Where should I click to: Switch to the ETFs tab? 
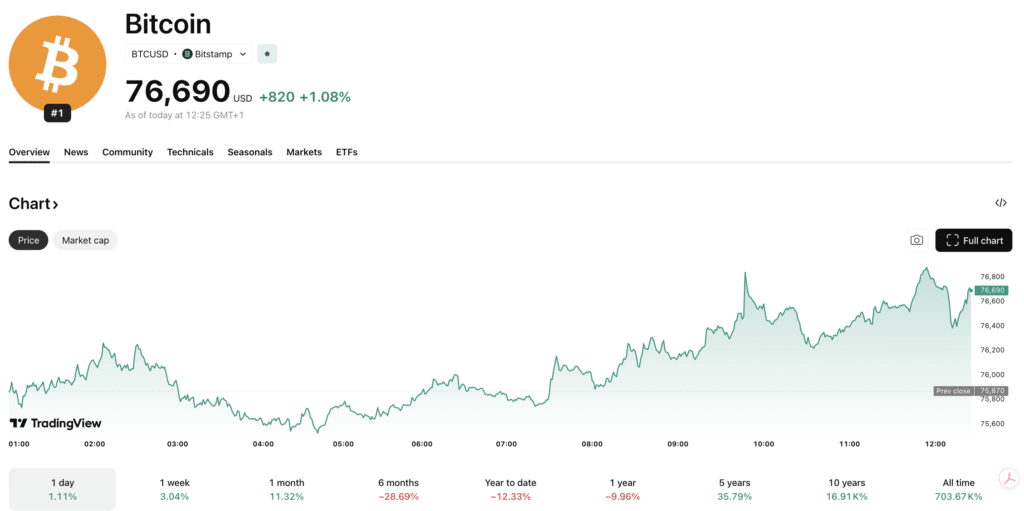346,152
